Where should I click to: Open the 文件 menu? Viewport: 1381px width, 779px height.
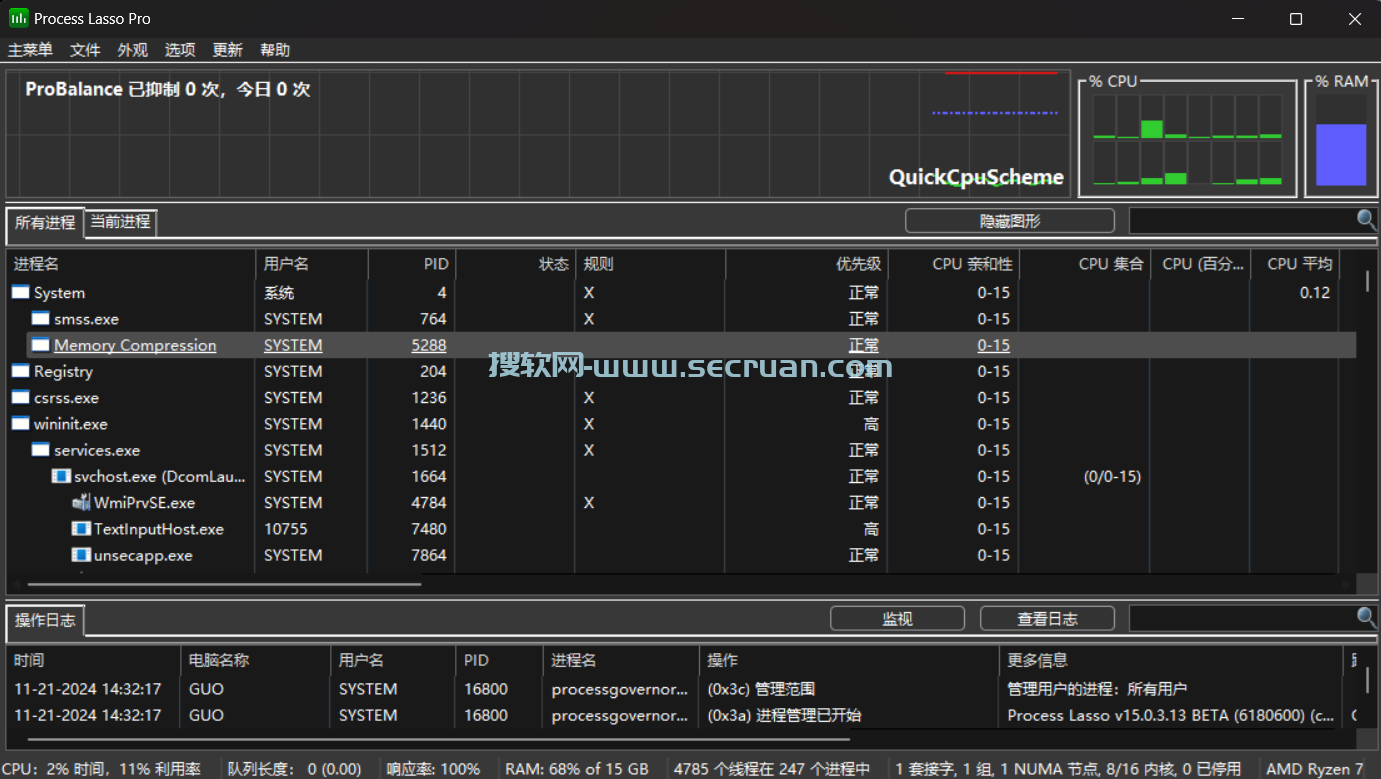tap(85, 50)
